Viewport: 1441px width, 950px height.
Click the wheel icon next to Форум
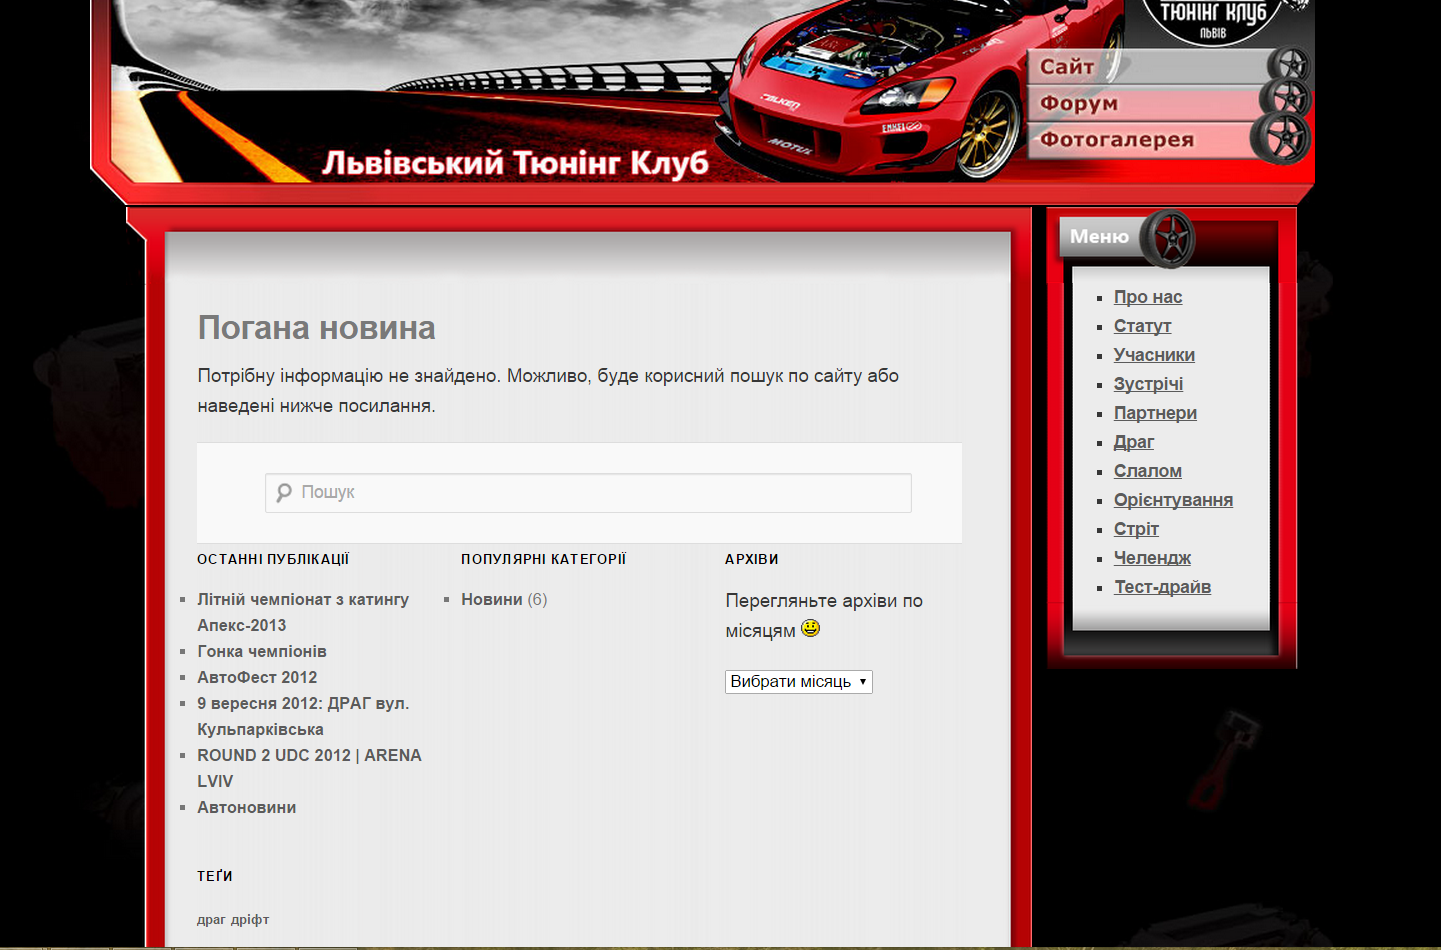pos(1286,99)
